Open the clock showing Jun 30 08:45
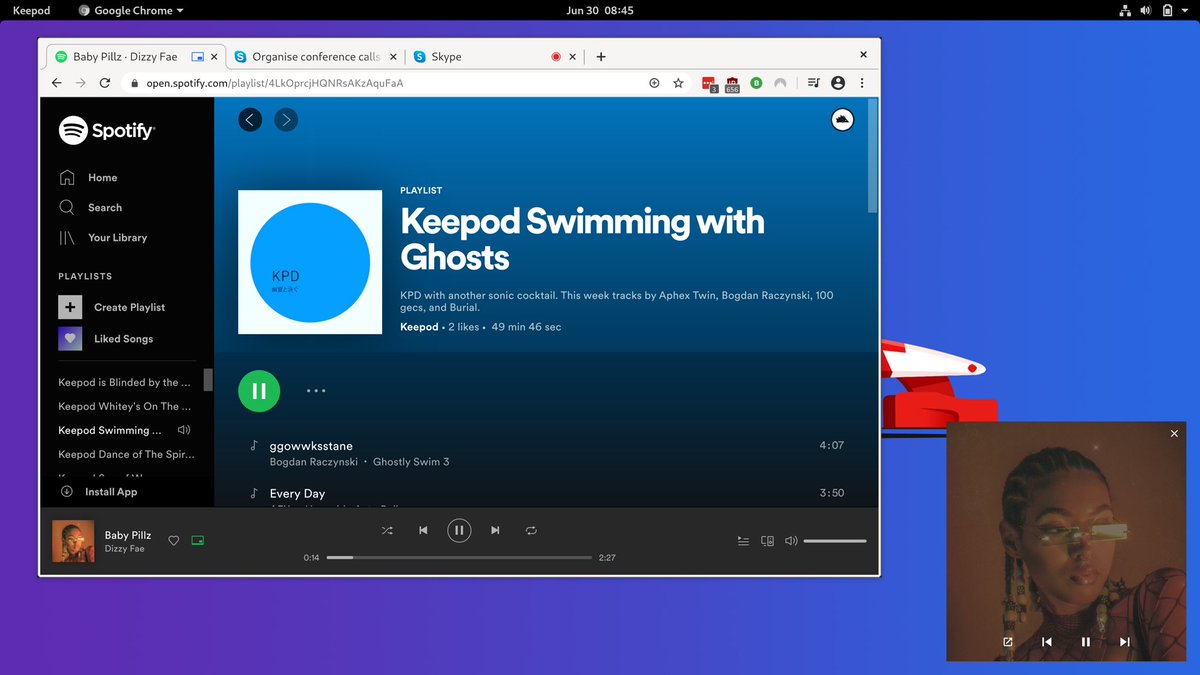Image resolution: width=1200 pixels, height=675 pixels. 600,10
